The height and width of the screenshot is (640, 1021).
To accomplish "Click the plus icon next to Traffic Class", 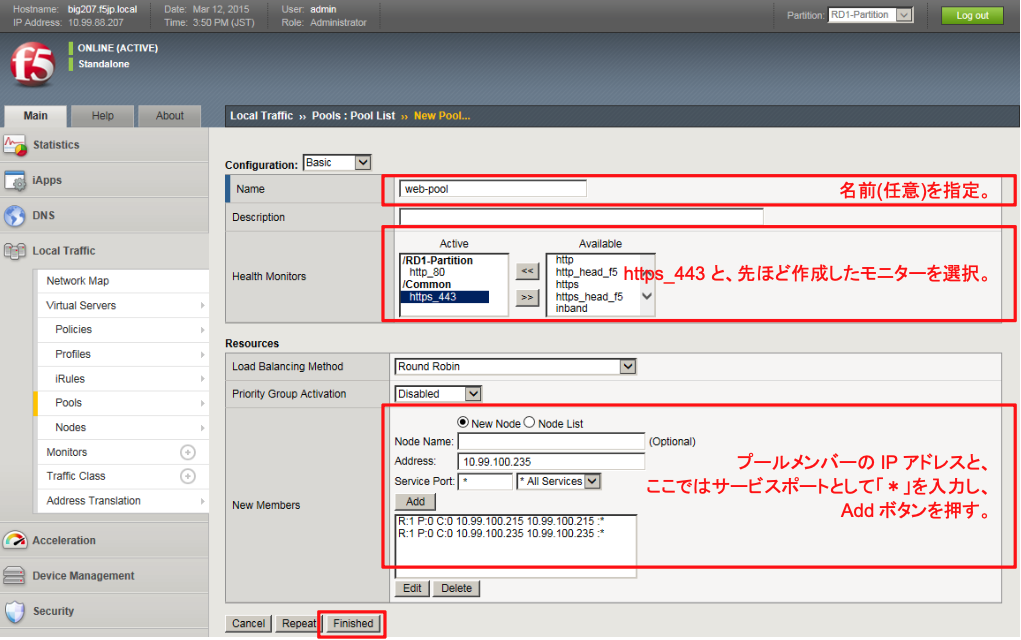I will coord(188,477).
